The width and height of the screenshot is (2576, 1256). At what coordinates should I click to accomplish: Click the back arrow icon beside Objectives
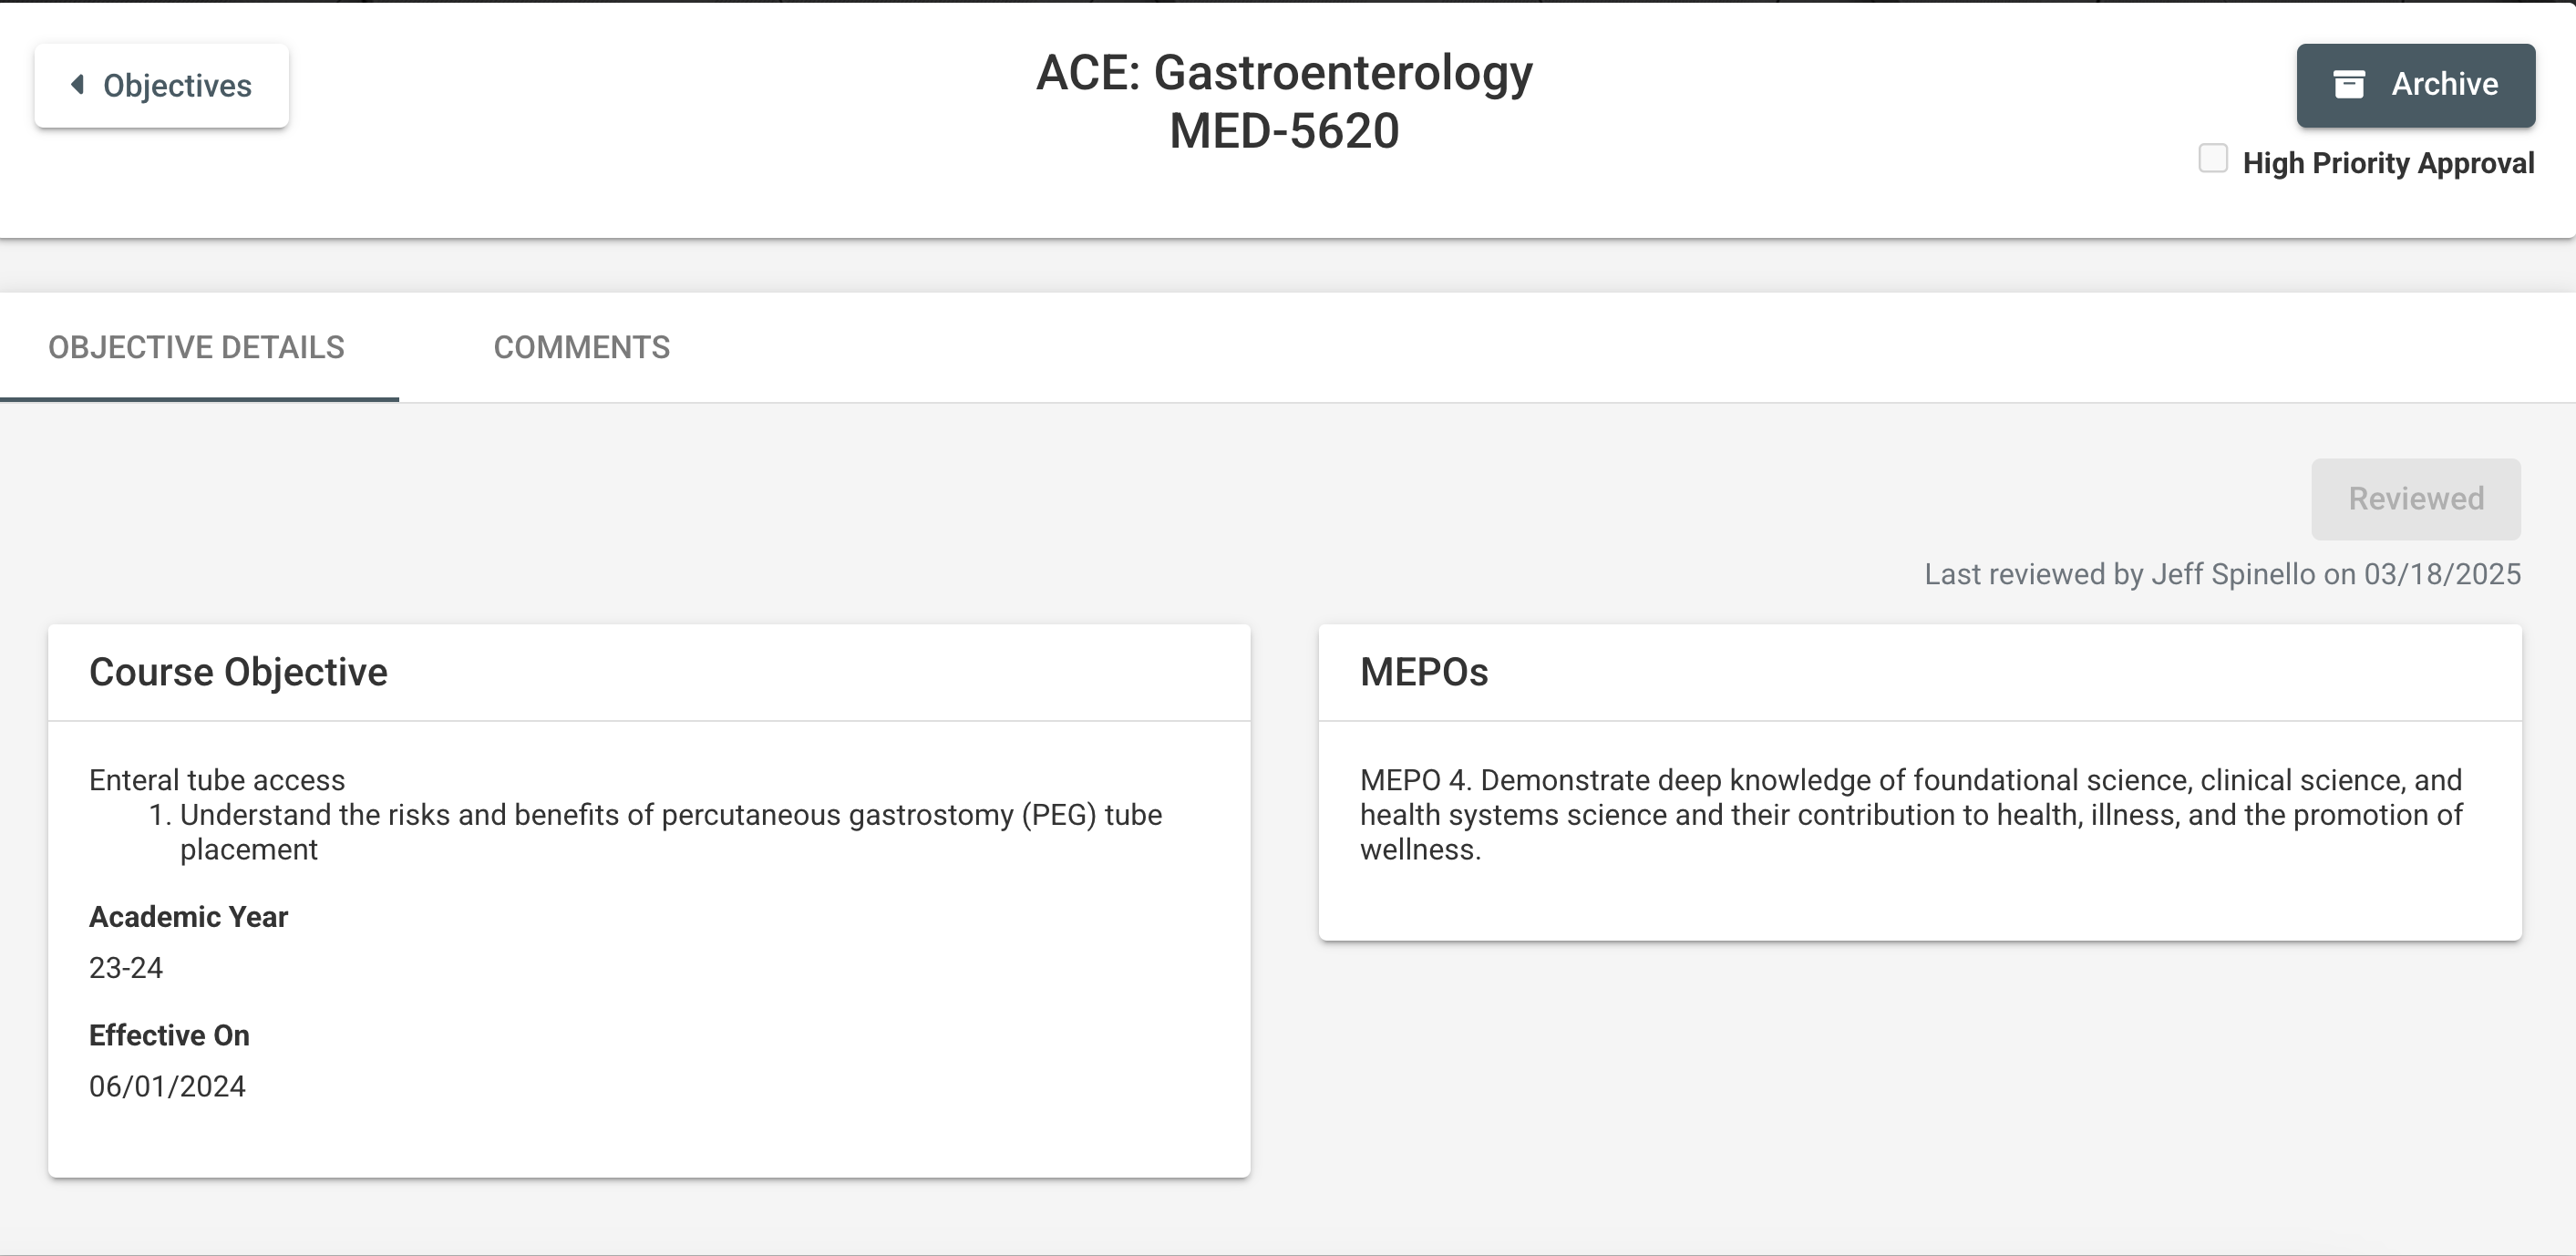[x=77, y=85]
